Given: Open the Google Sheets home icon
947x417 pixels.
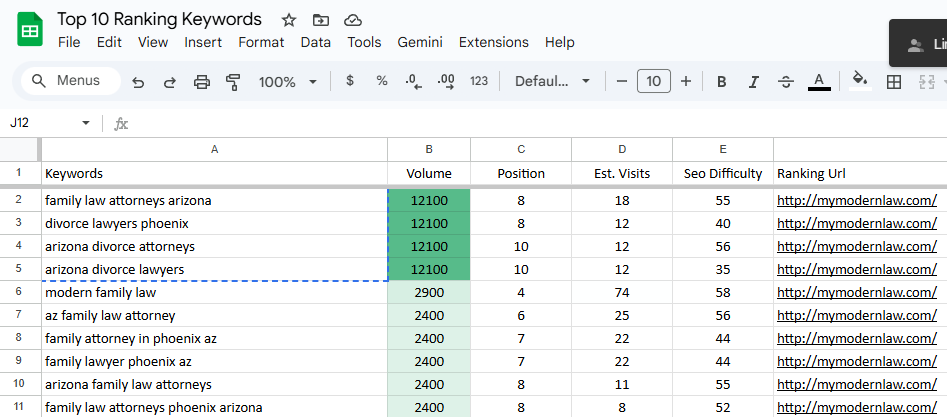Looking at the screenshot, I should [30, 30].
